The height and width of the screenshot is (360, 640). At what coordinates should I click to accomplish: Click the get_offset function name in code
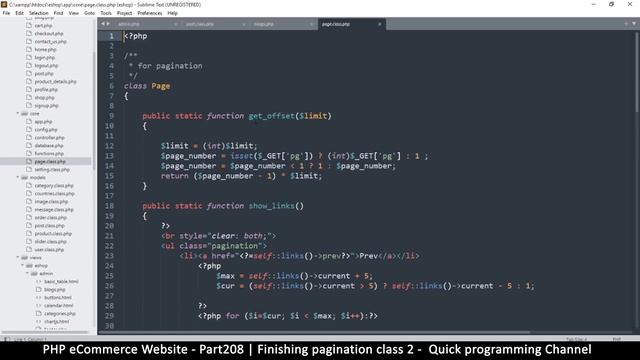pyautogui.click(x=271, y=116)
